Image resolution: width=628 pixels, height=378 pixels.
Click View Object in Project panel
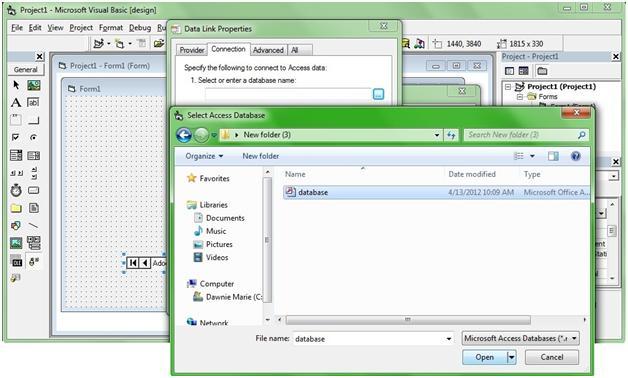[523, 71]
